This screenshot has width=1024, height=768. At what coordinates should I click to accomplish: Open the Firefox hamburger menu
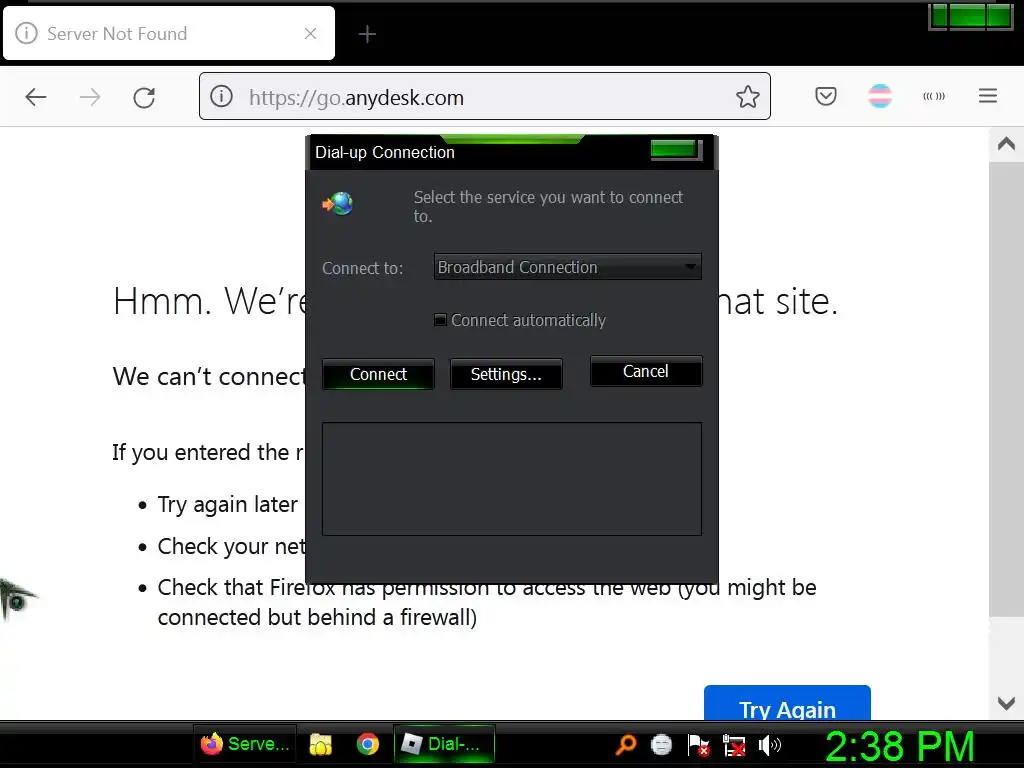(987, 96)
